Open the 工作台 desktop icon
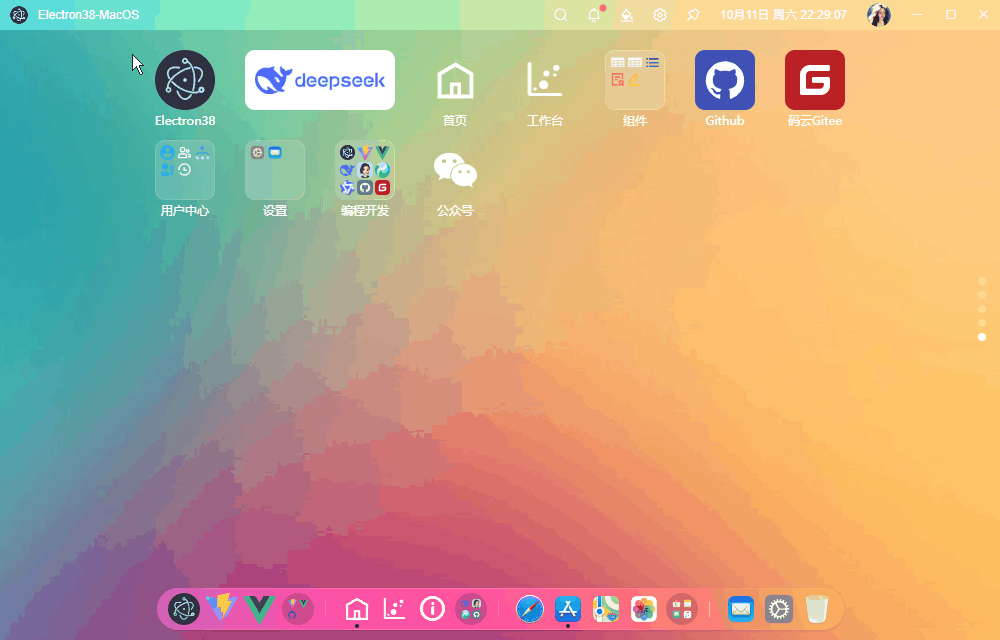1000x640 pixels. (x=545, y=80)
